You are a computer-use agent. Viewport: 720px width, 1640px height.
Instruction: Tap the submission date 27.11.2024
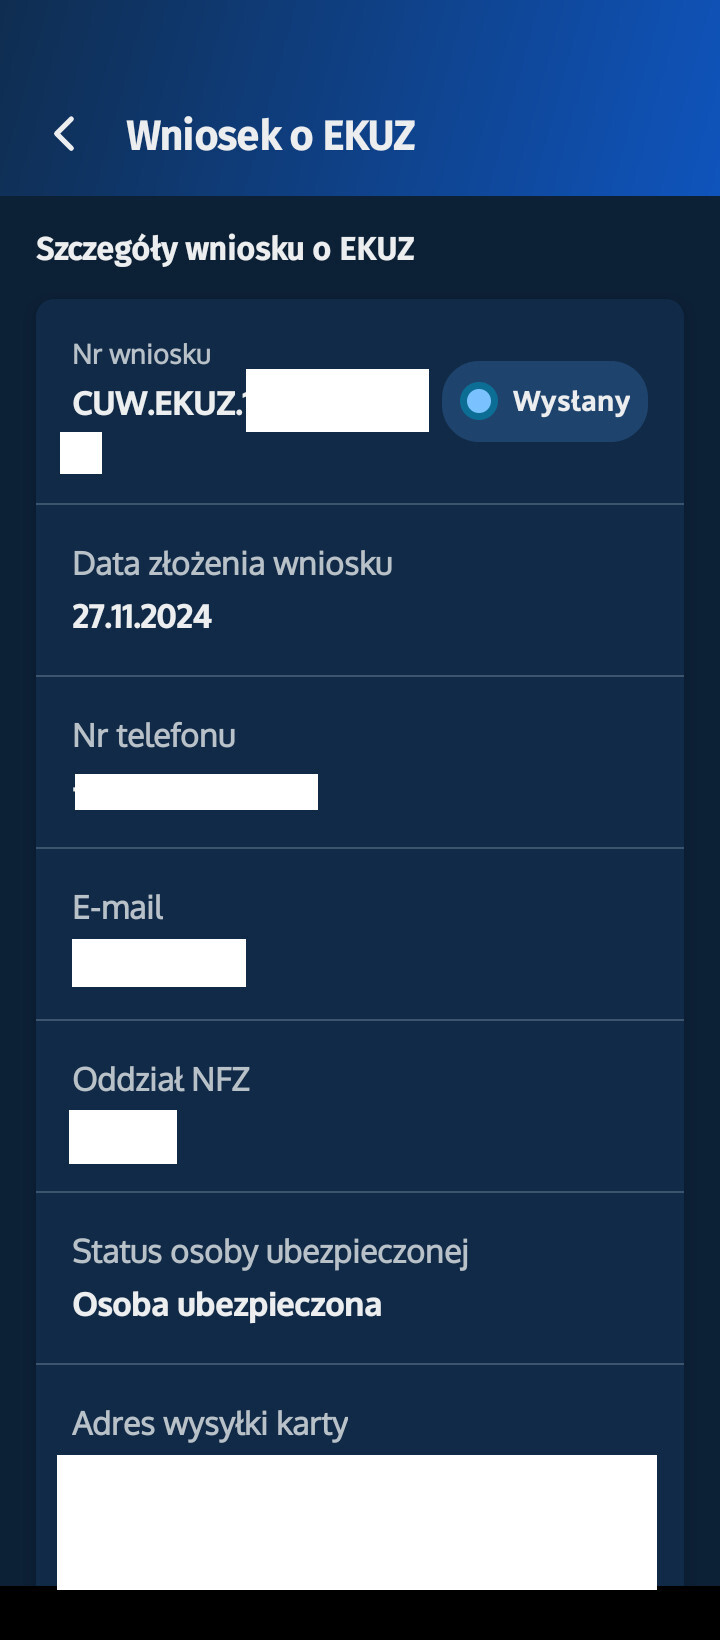[142, 616]
